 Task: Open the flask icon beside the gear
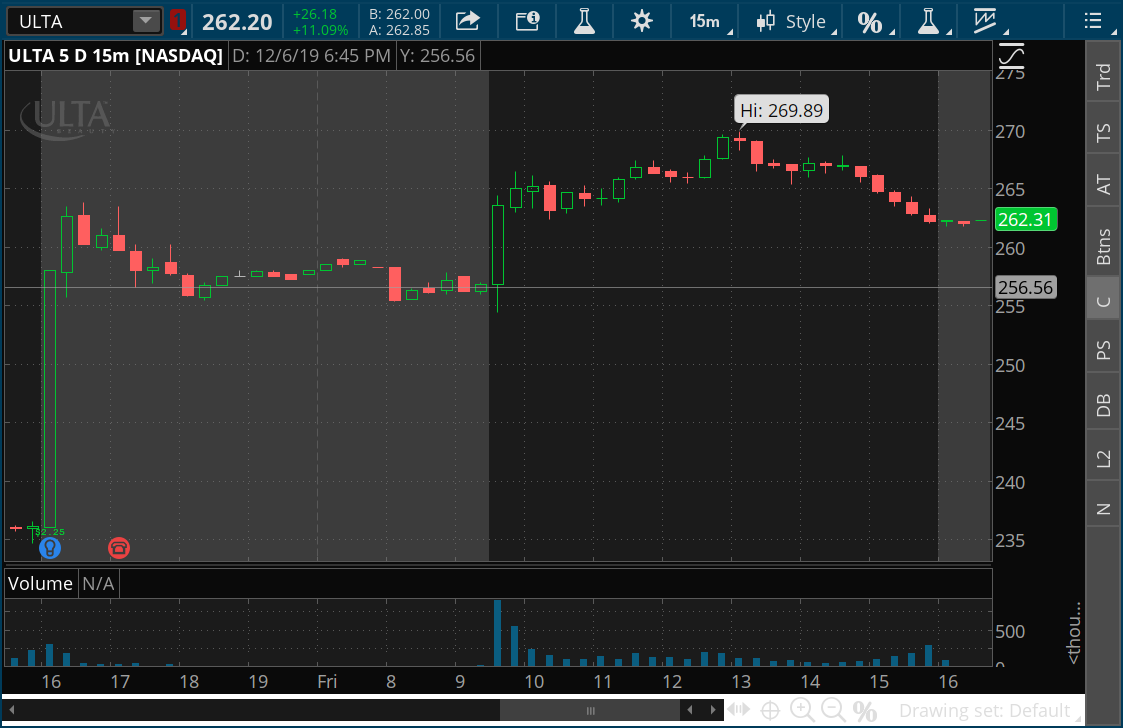pos(584,21)
